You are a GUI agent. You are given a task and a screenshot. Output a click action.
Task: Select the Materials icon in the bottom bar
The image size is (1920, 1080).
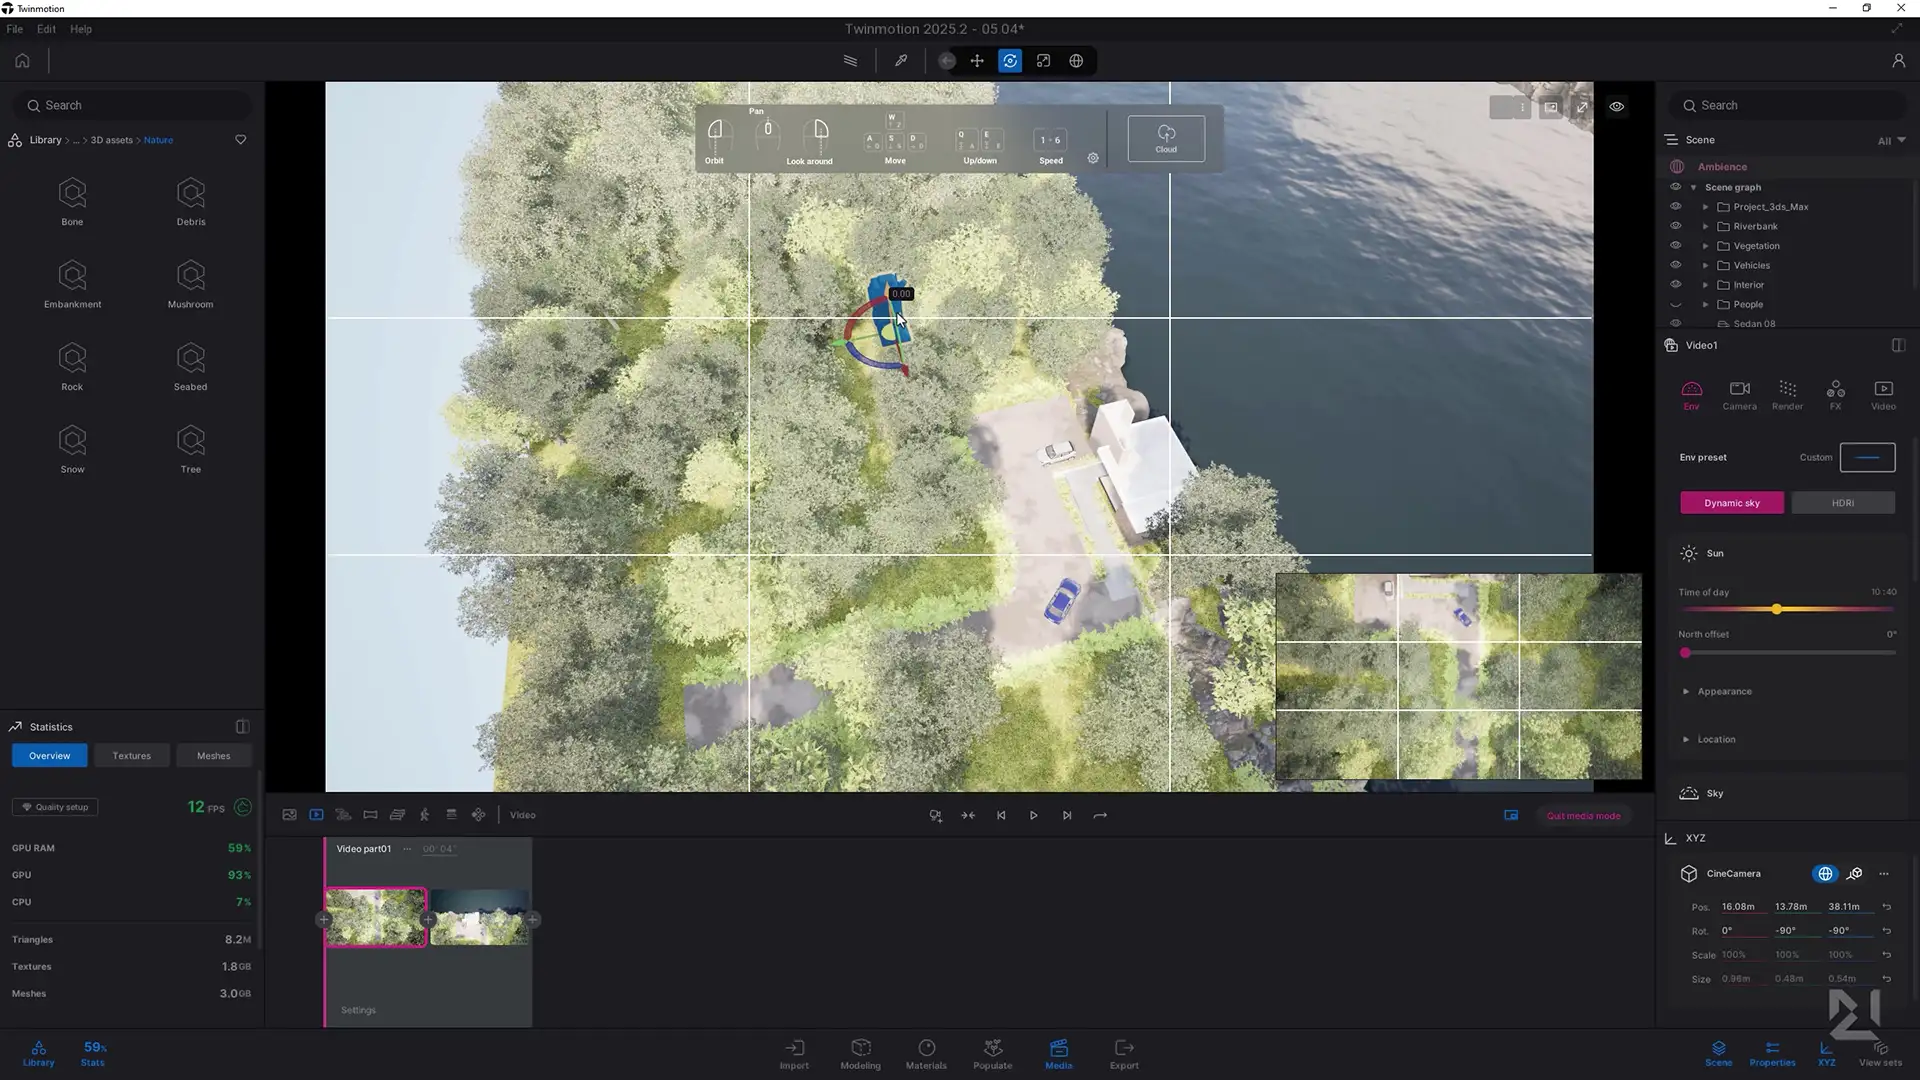pos(926,1053)
